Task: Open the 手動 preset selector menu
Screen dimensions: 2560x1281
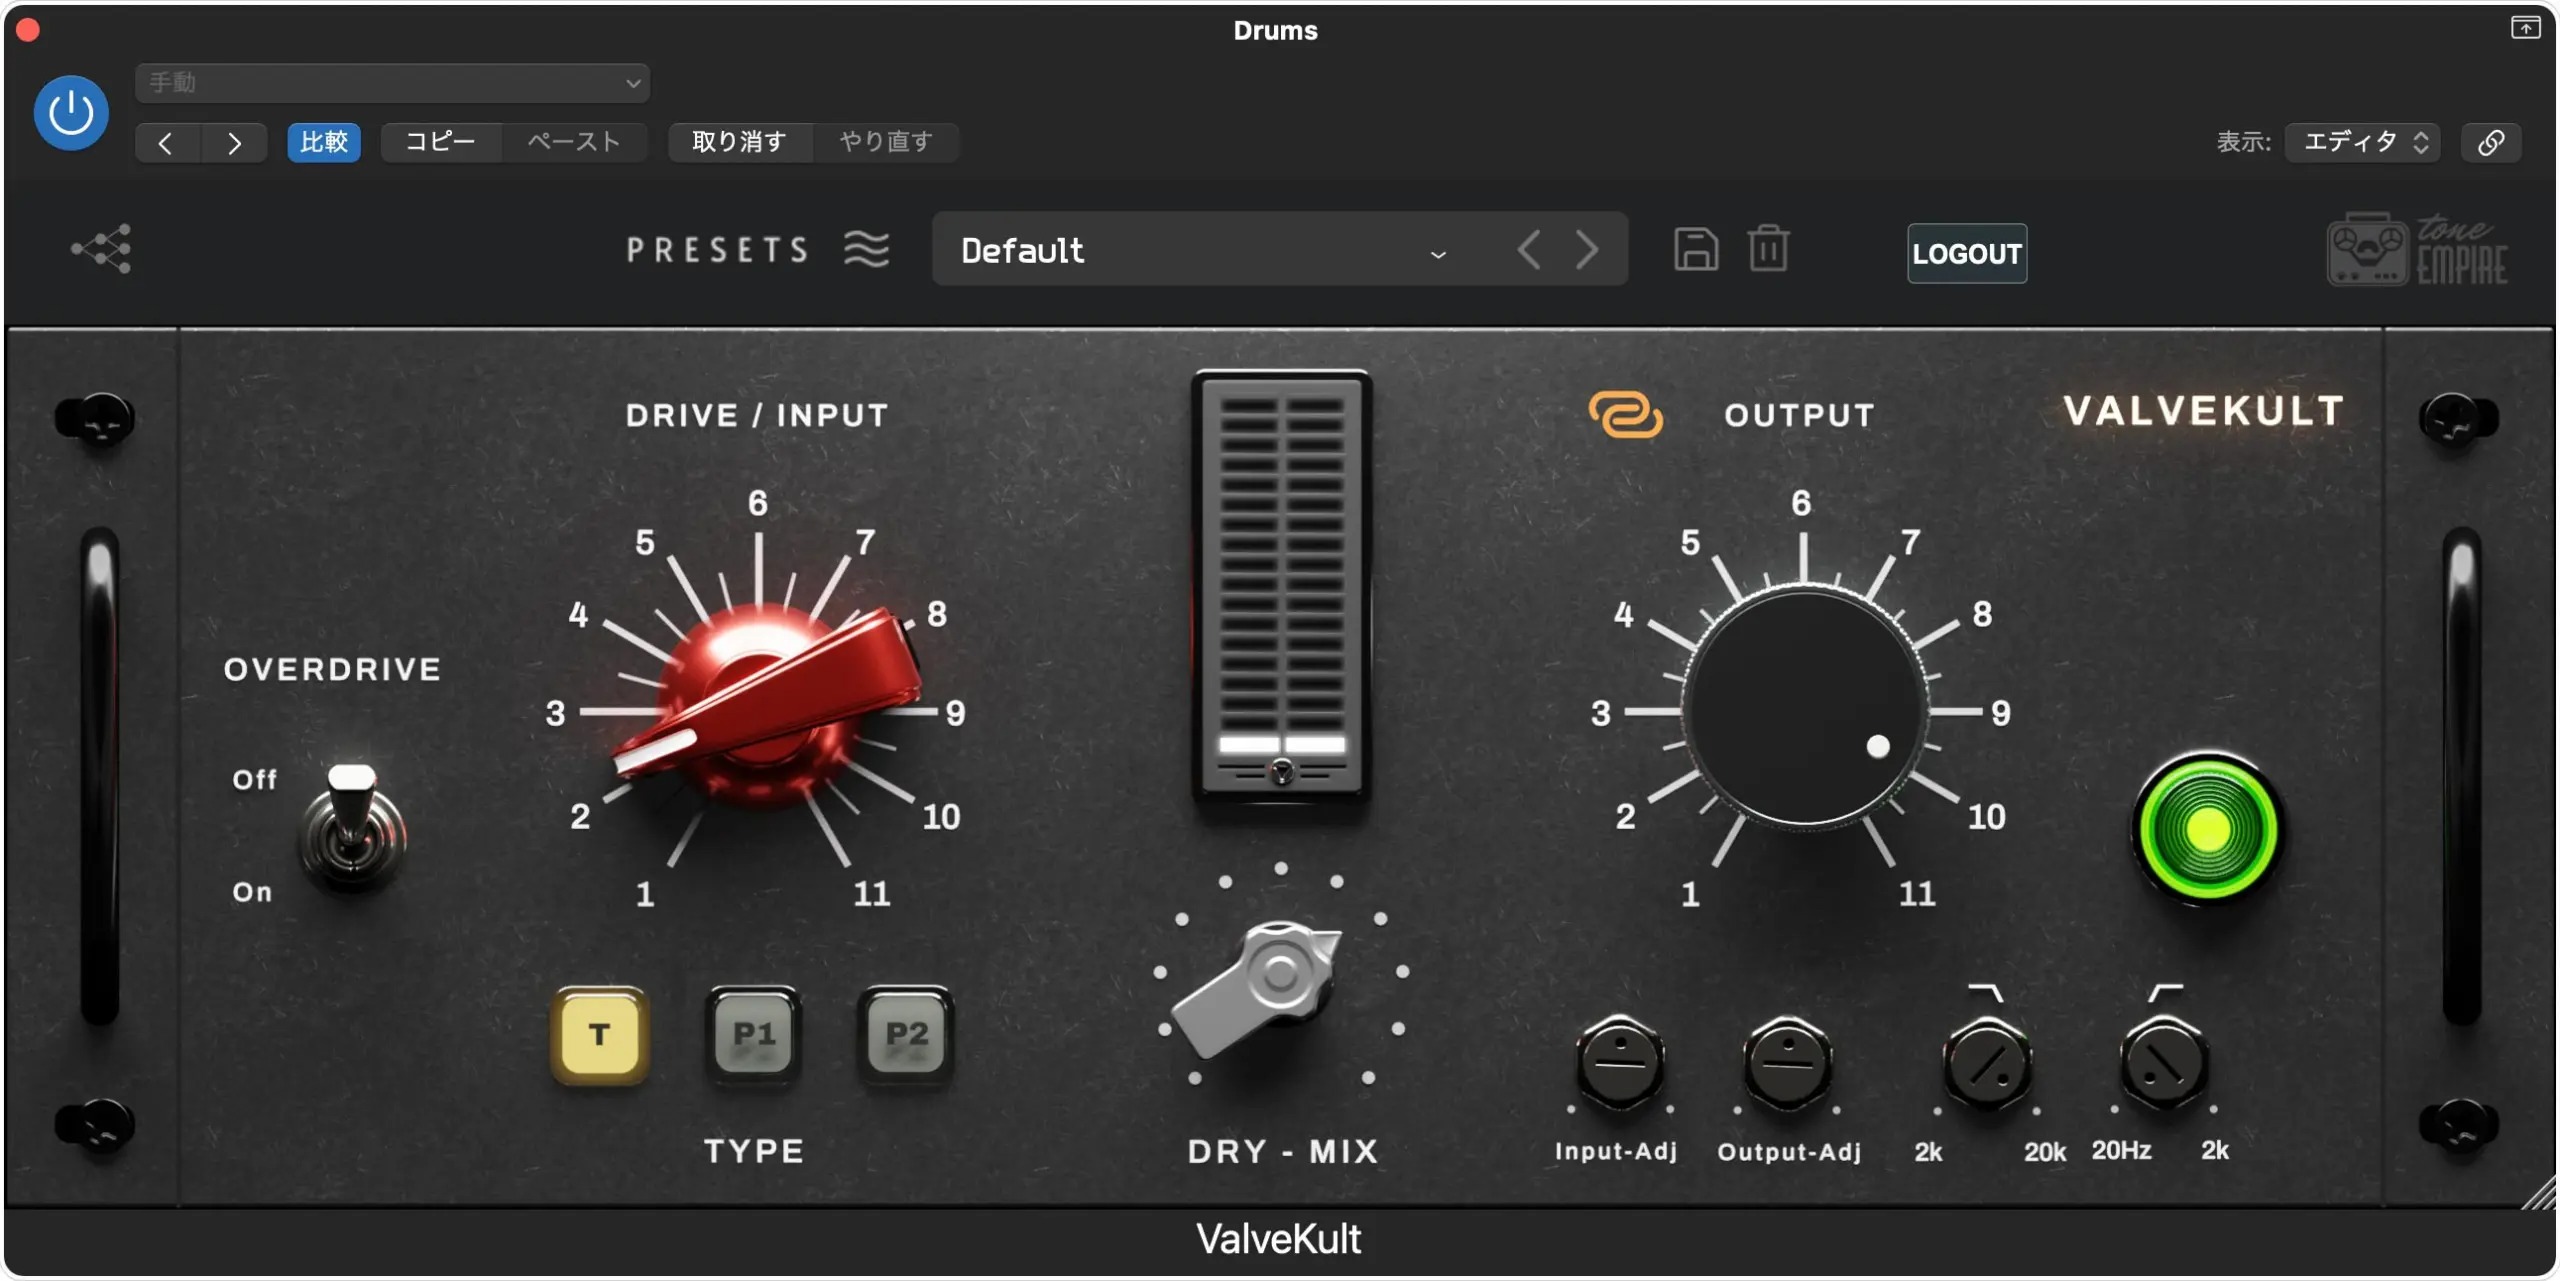Action: 391,82
